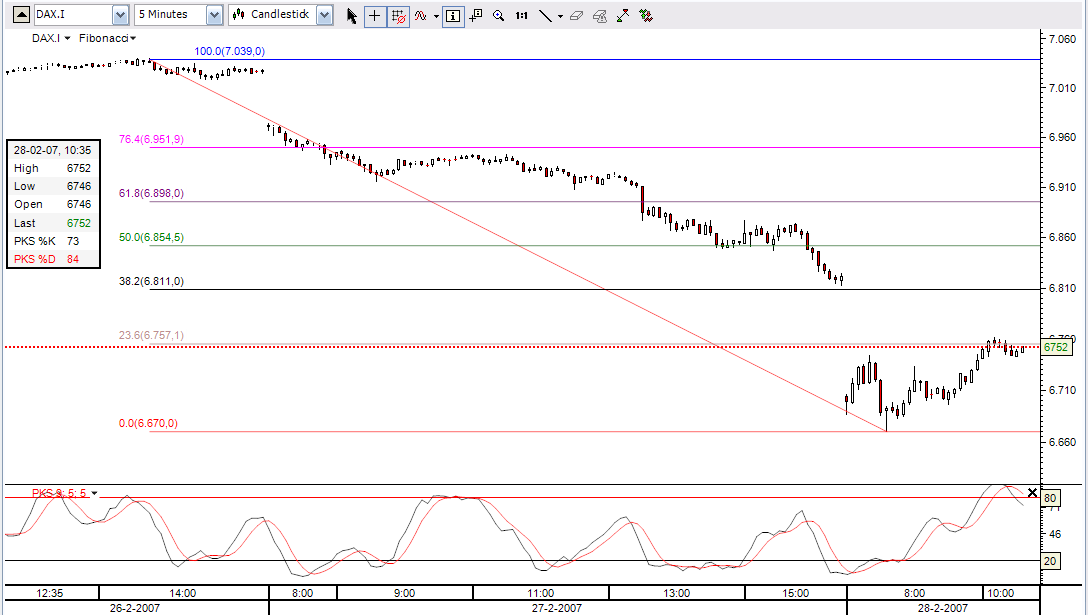Click the DAX.I symbol input field
Viewport: 1088px width, 615px height.
74,15
